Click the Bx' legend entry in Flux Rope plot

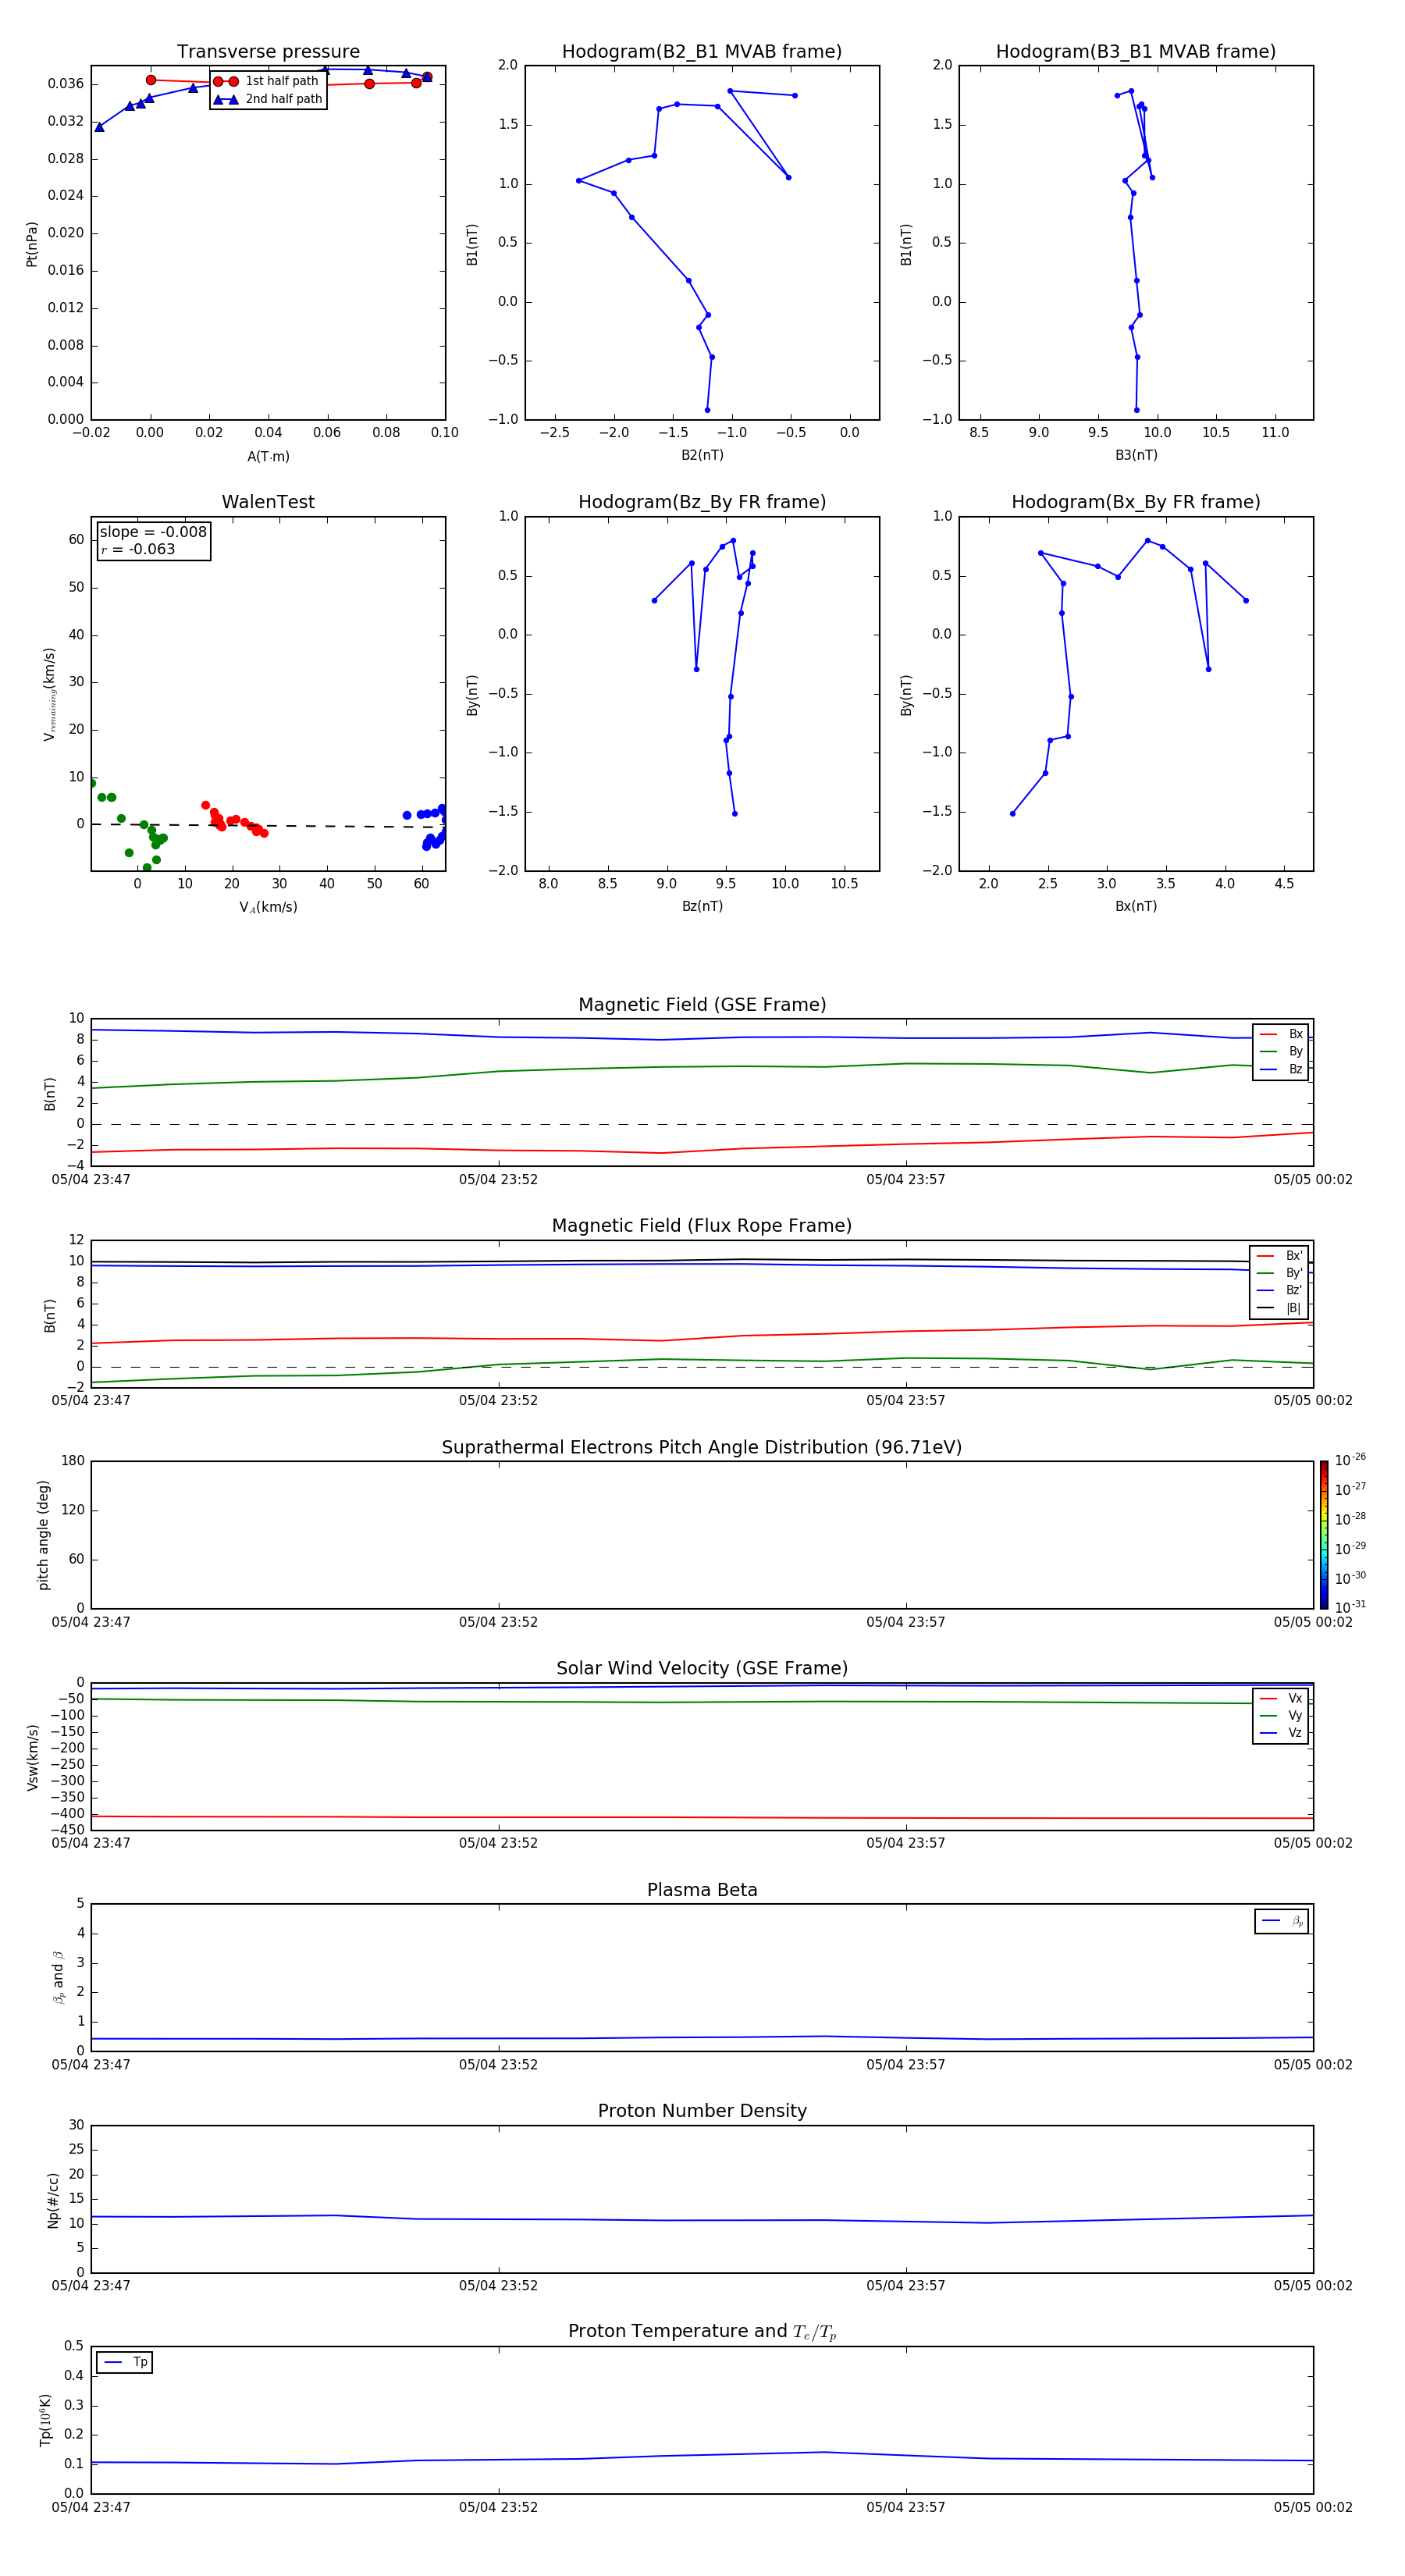pos(1279,1256)
